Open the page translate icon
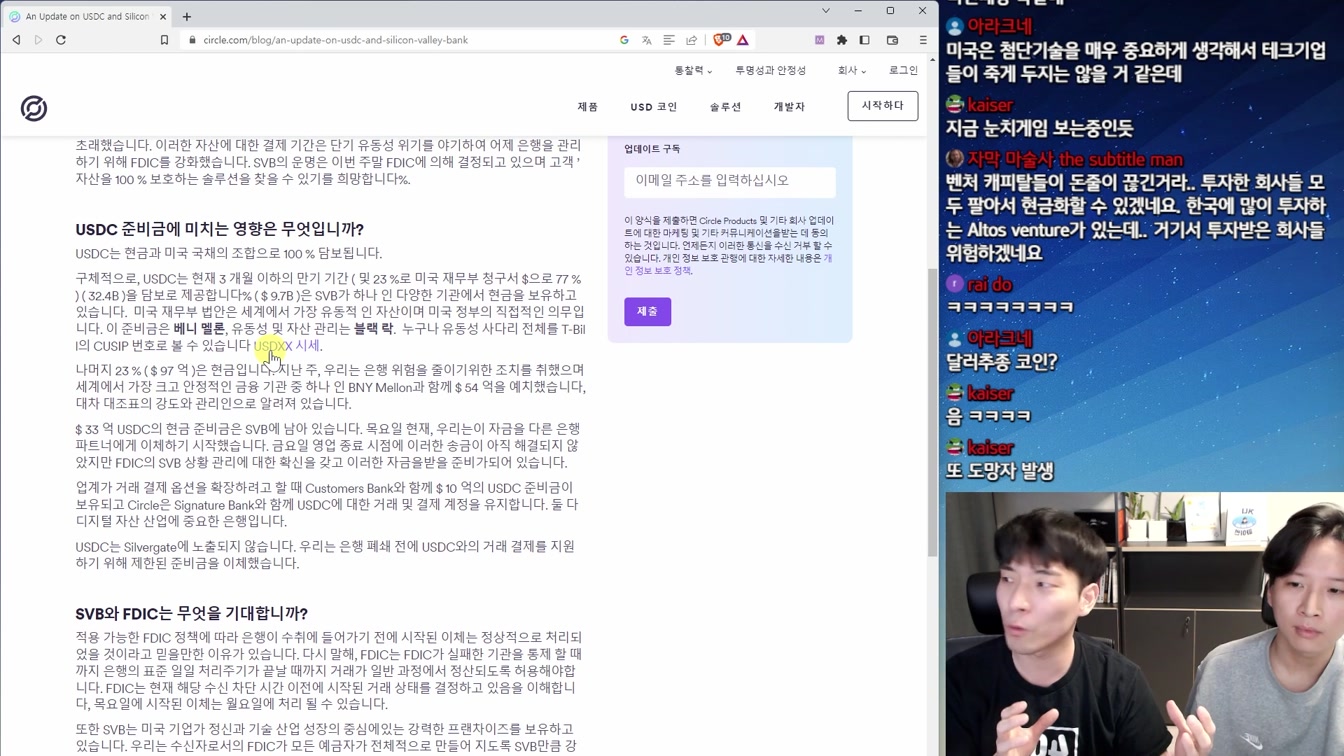Viewport: 1344px width, 756px height. coord(647,40)
